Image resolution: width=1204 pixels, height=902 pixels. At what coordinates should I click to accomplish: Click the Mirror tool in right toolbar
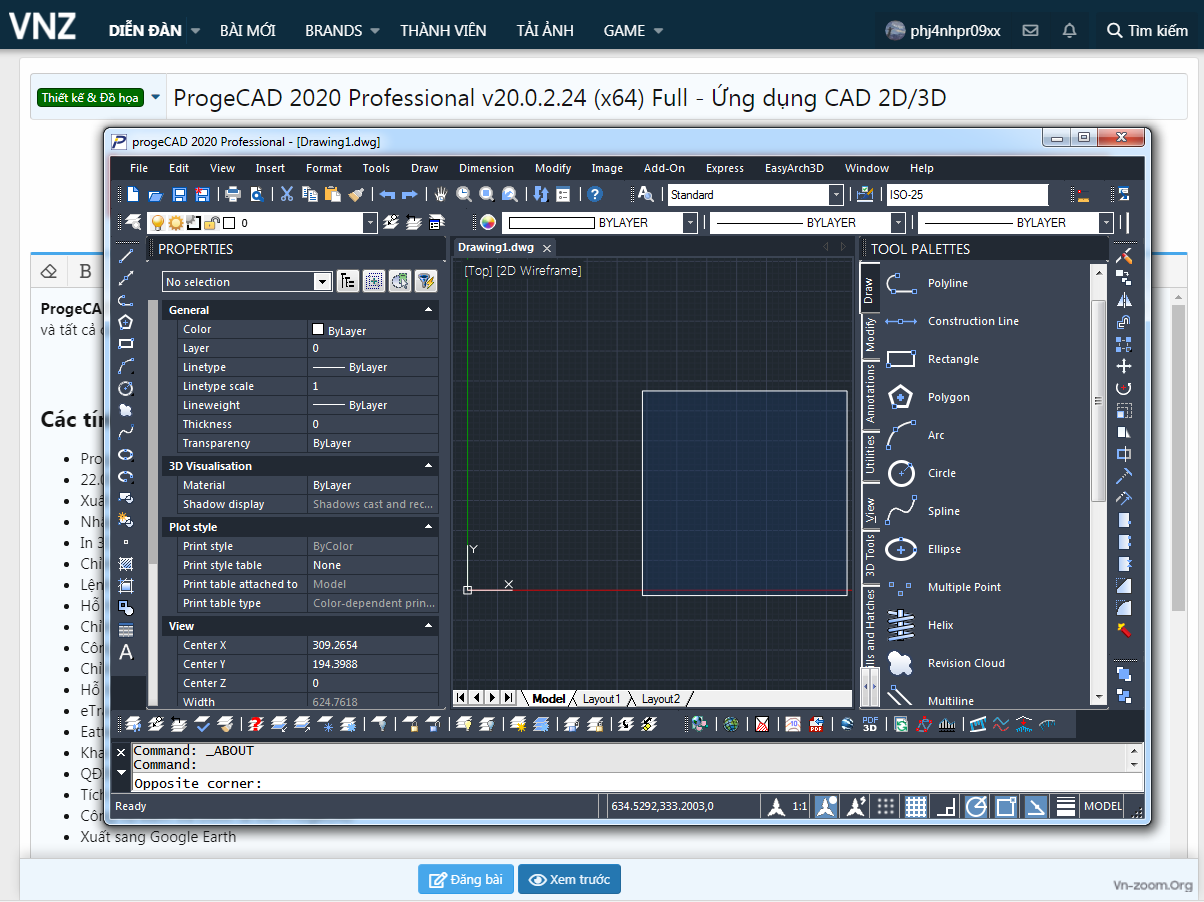click(1124, 300)
